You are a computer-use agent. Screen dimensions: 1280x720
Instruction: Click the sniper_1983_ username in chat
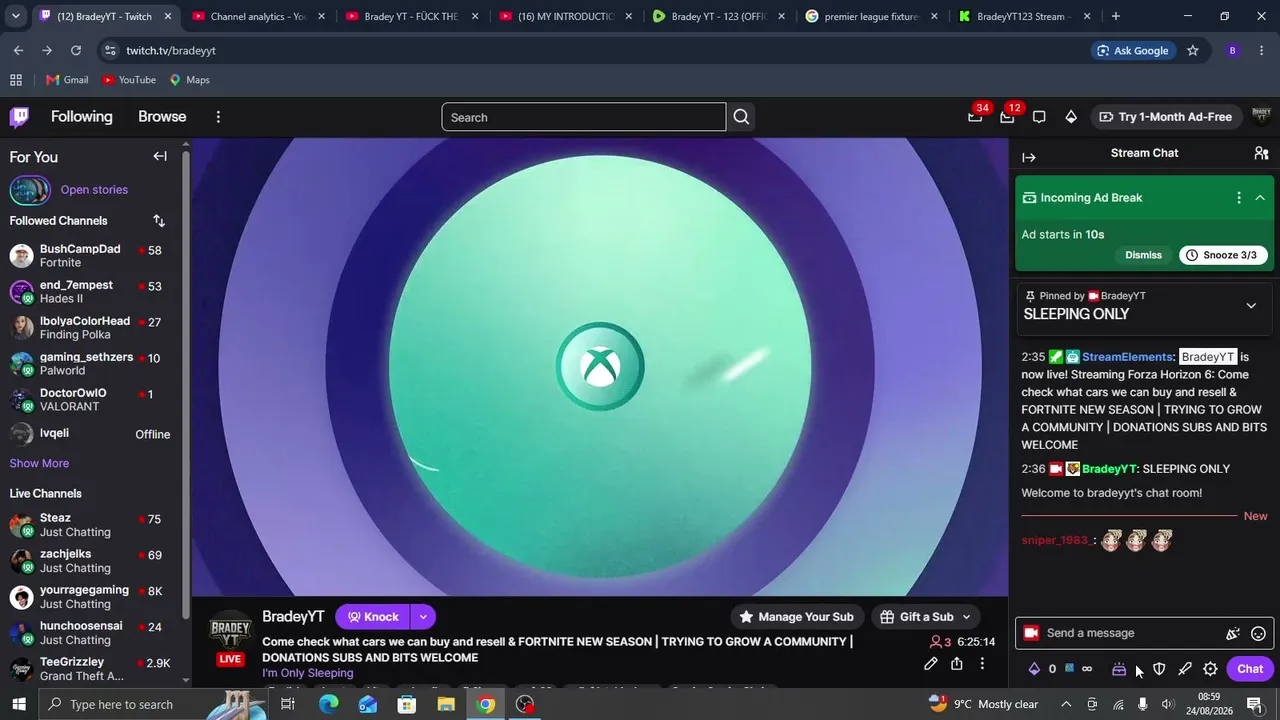[1056, 541]
